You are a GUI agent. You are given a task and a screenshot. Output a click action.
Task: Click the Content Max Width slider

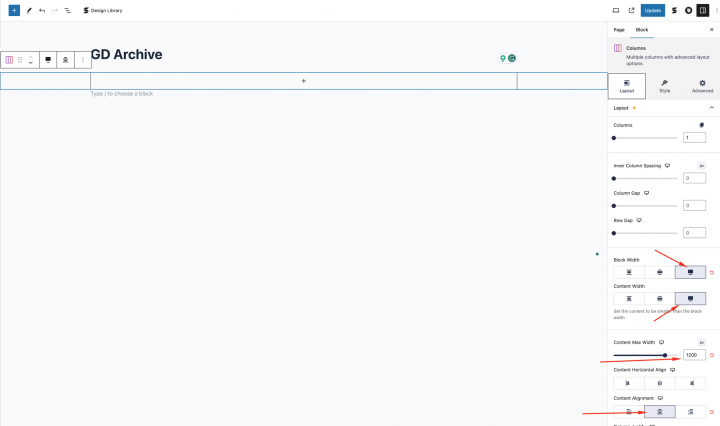point(640,355)
